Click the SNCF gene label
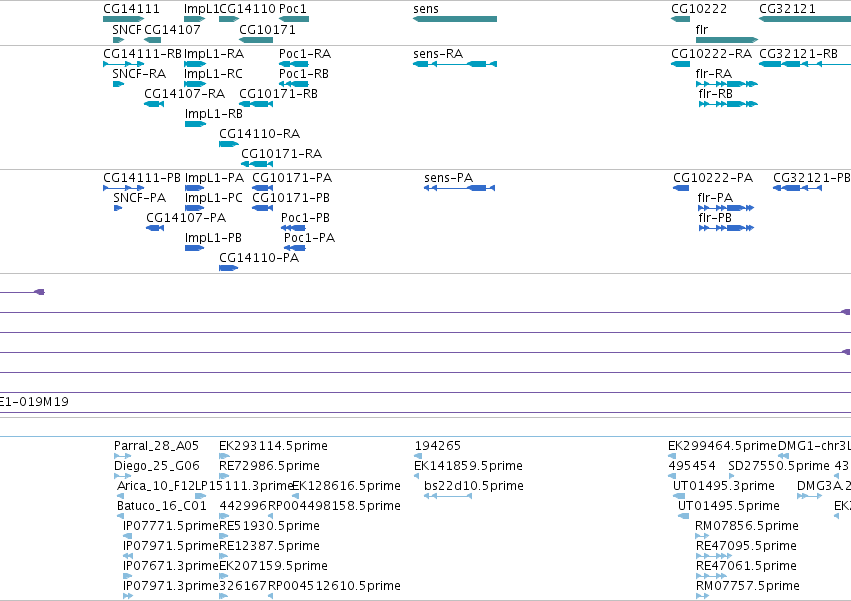This screenshot has height=601, width=851. 126,29
